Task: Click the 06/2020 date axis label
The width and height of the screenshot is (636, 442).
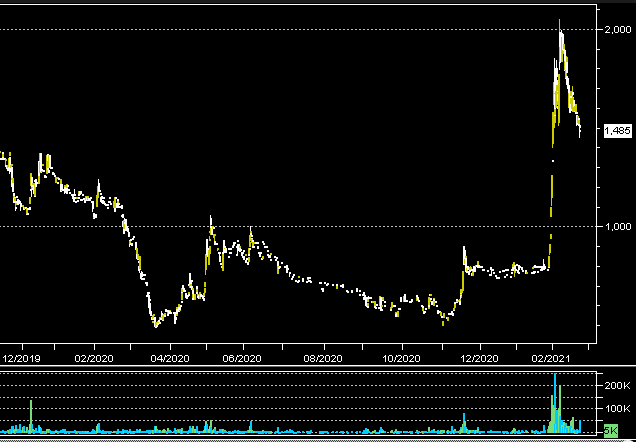Action: [242, 358]
